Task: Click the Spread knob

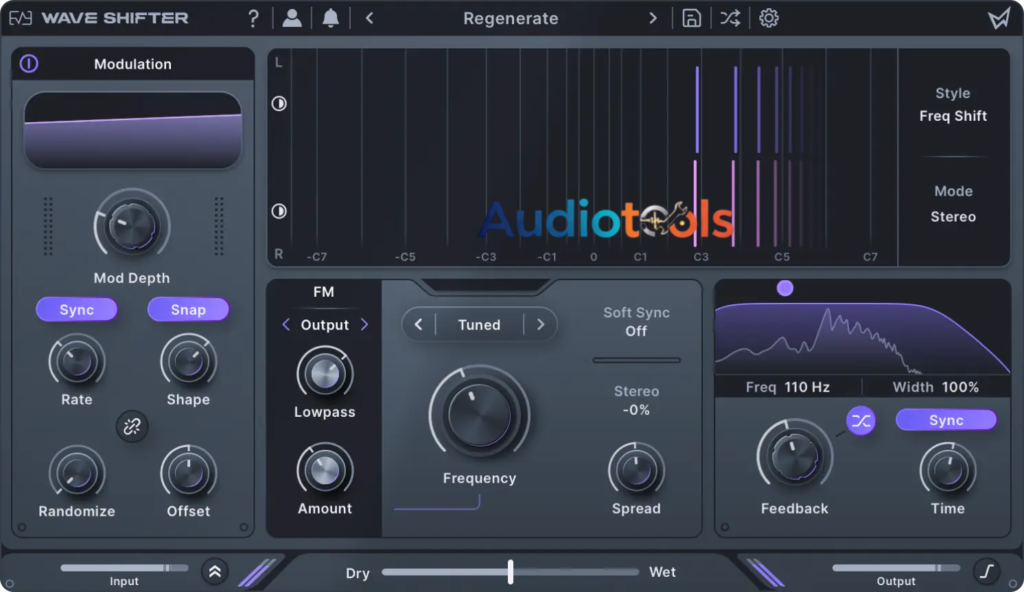Action: (636, 470)
